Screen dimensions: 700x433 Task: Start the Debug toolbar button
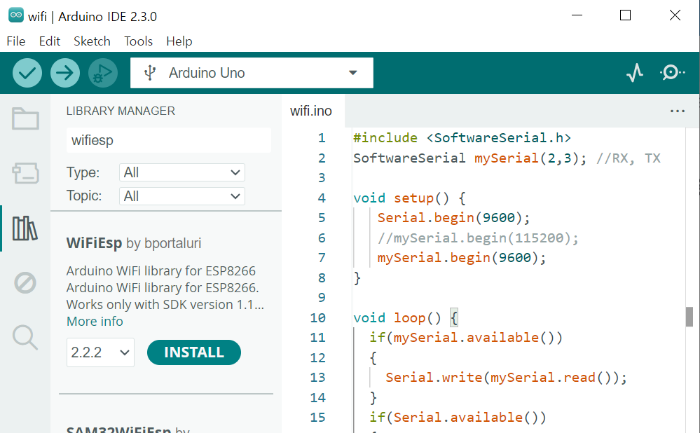click(103, 73)
